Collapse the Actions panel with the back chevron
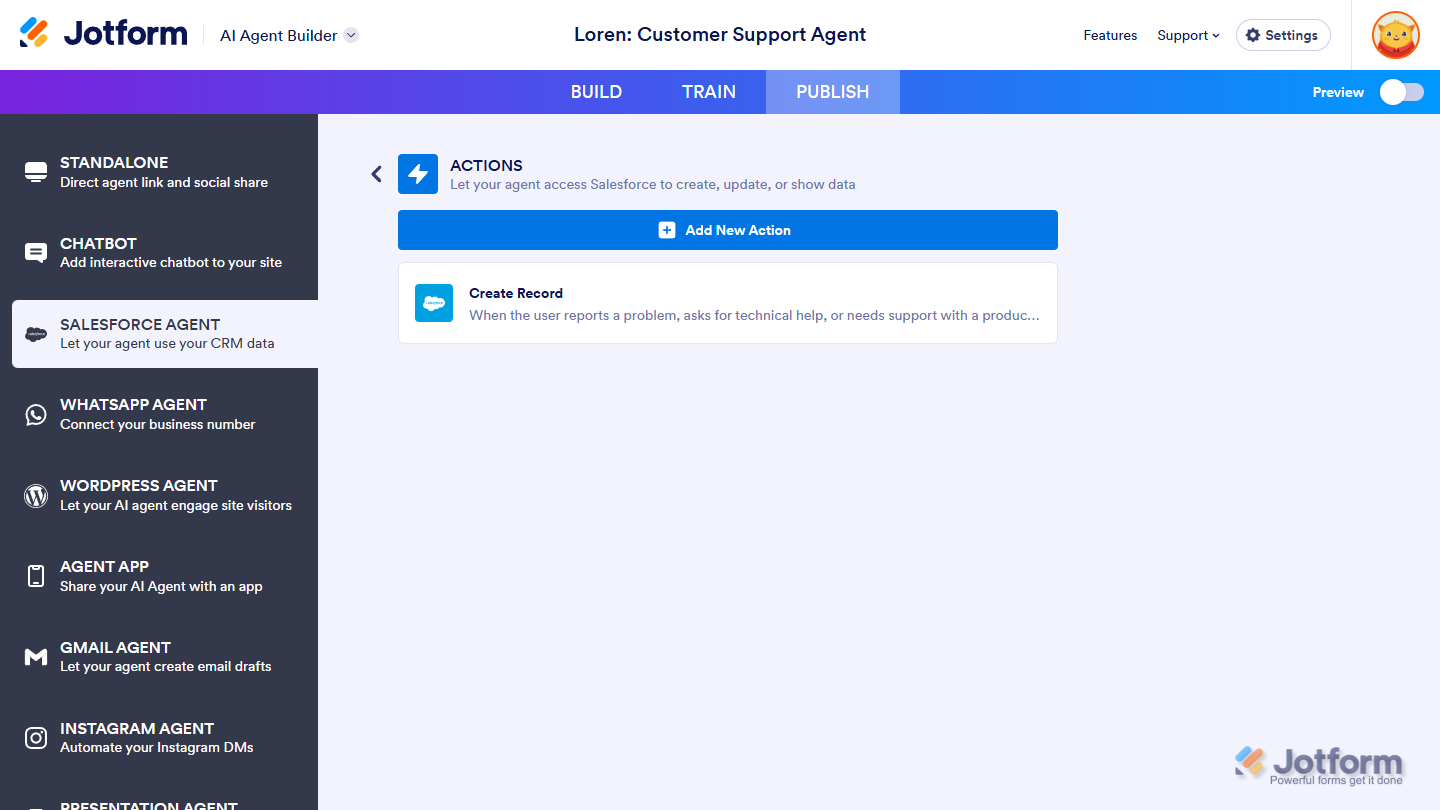The height and width of the screenshot is (810, 1440). click(x=376, y=173)
